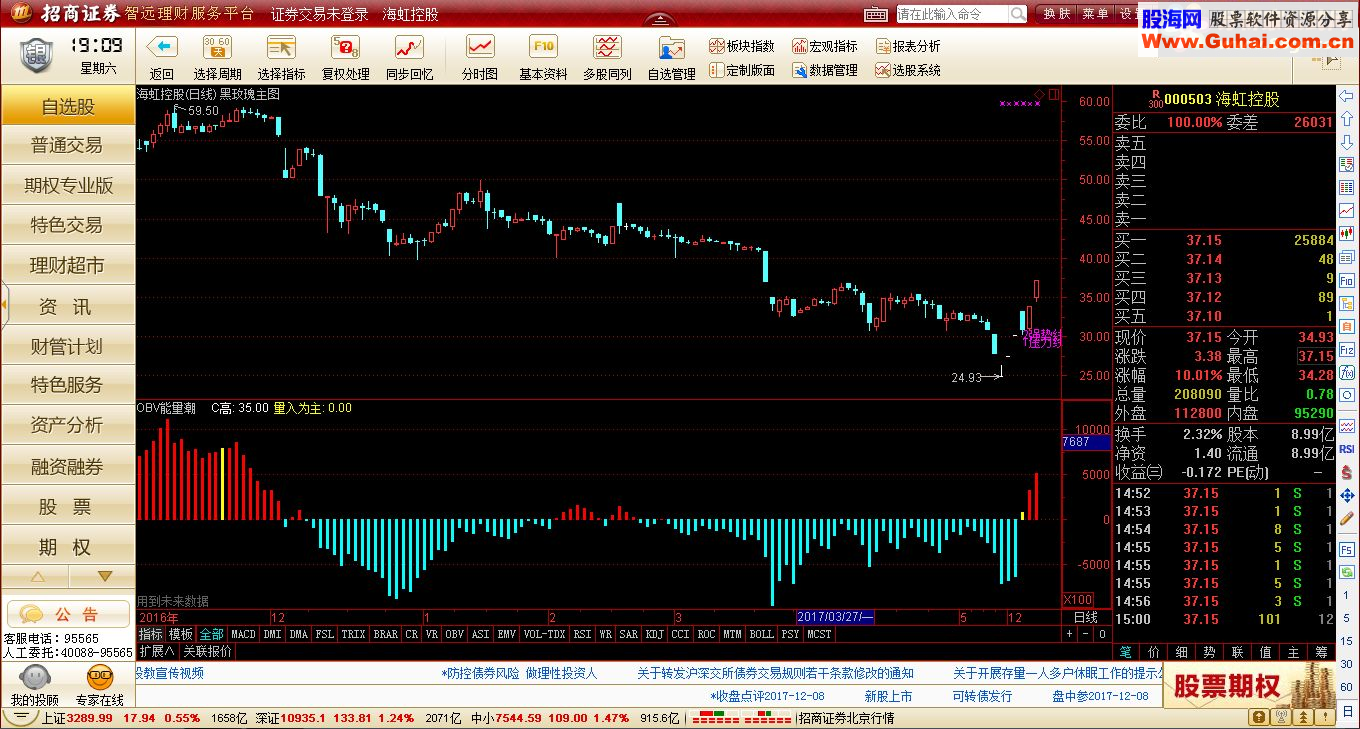Switch to KDJ indicator

[654, 634]
